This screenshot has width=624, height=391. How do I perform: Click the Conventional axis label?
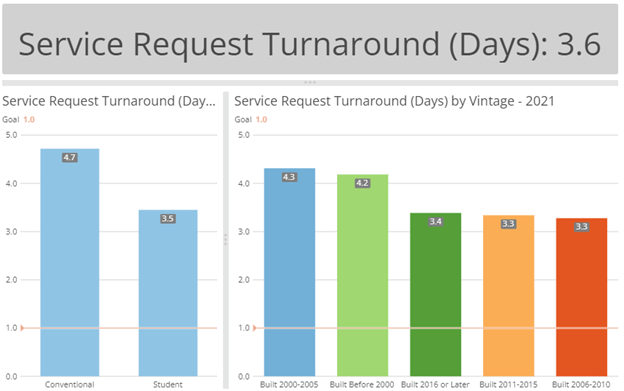70,385
